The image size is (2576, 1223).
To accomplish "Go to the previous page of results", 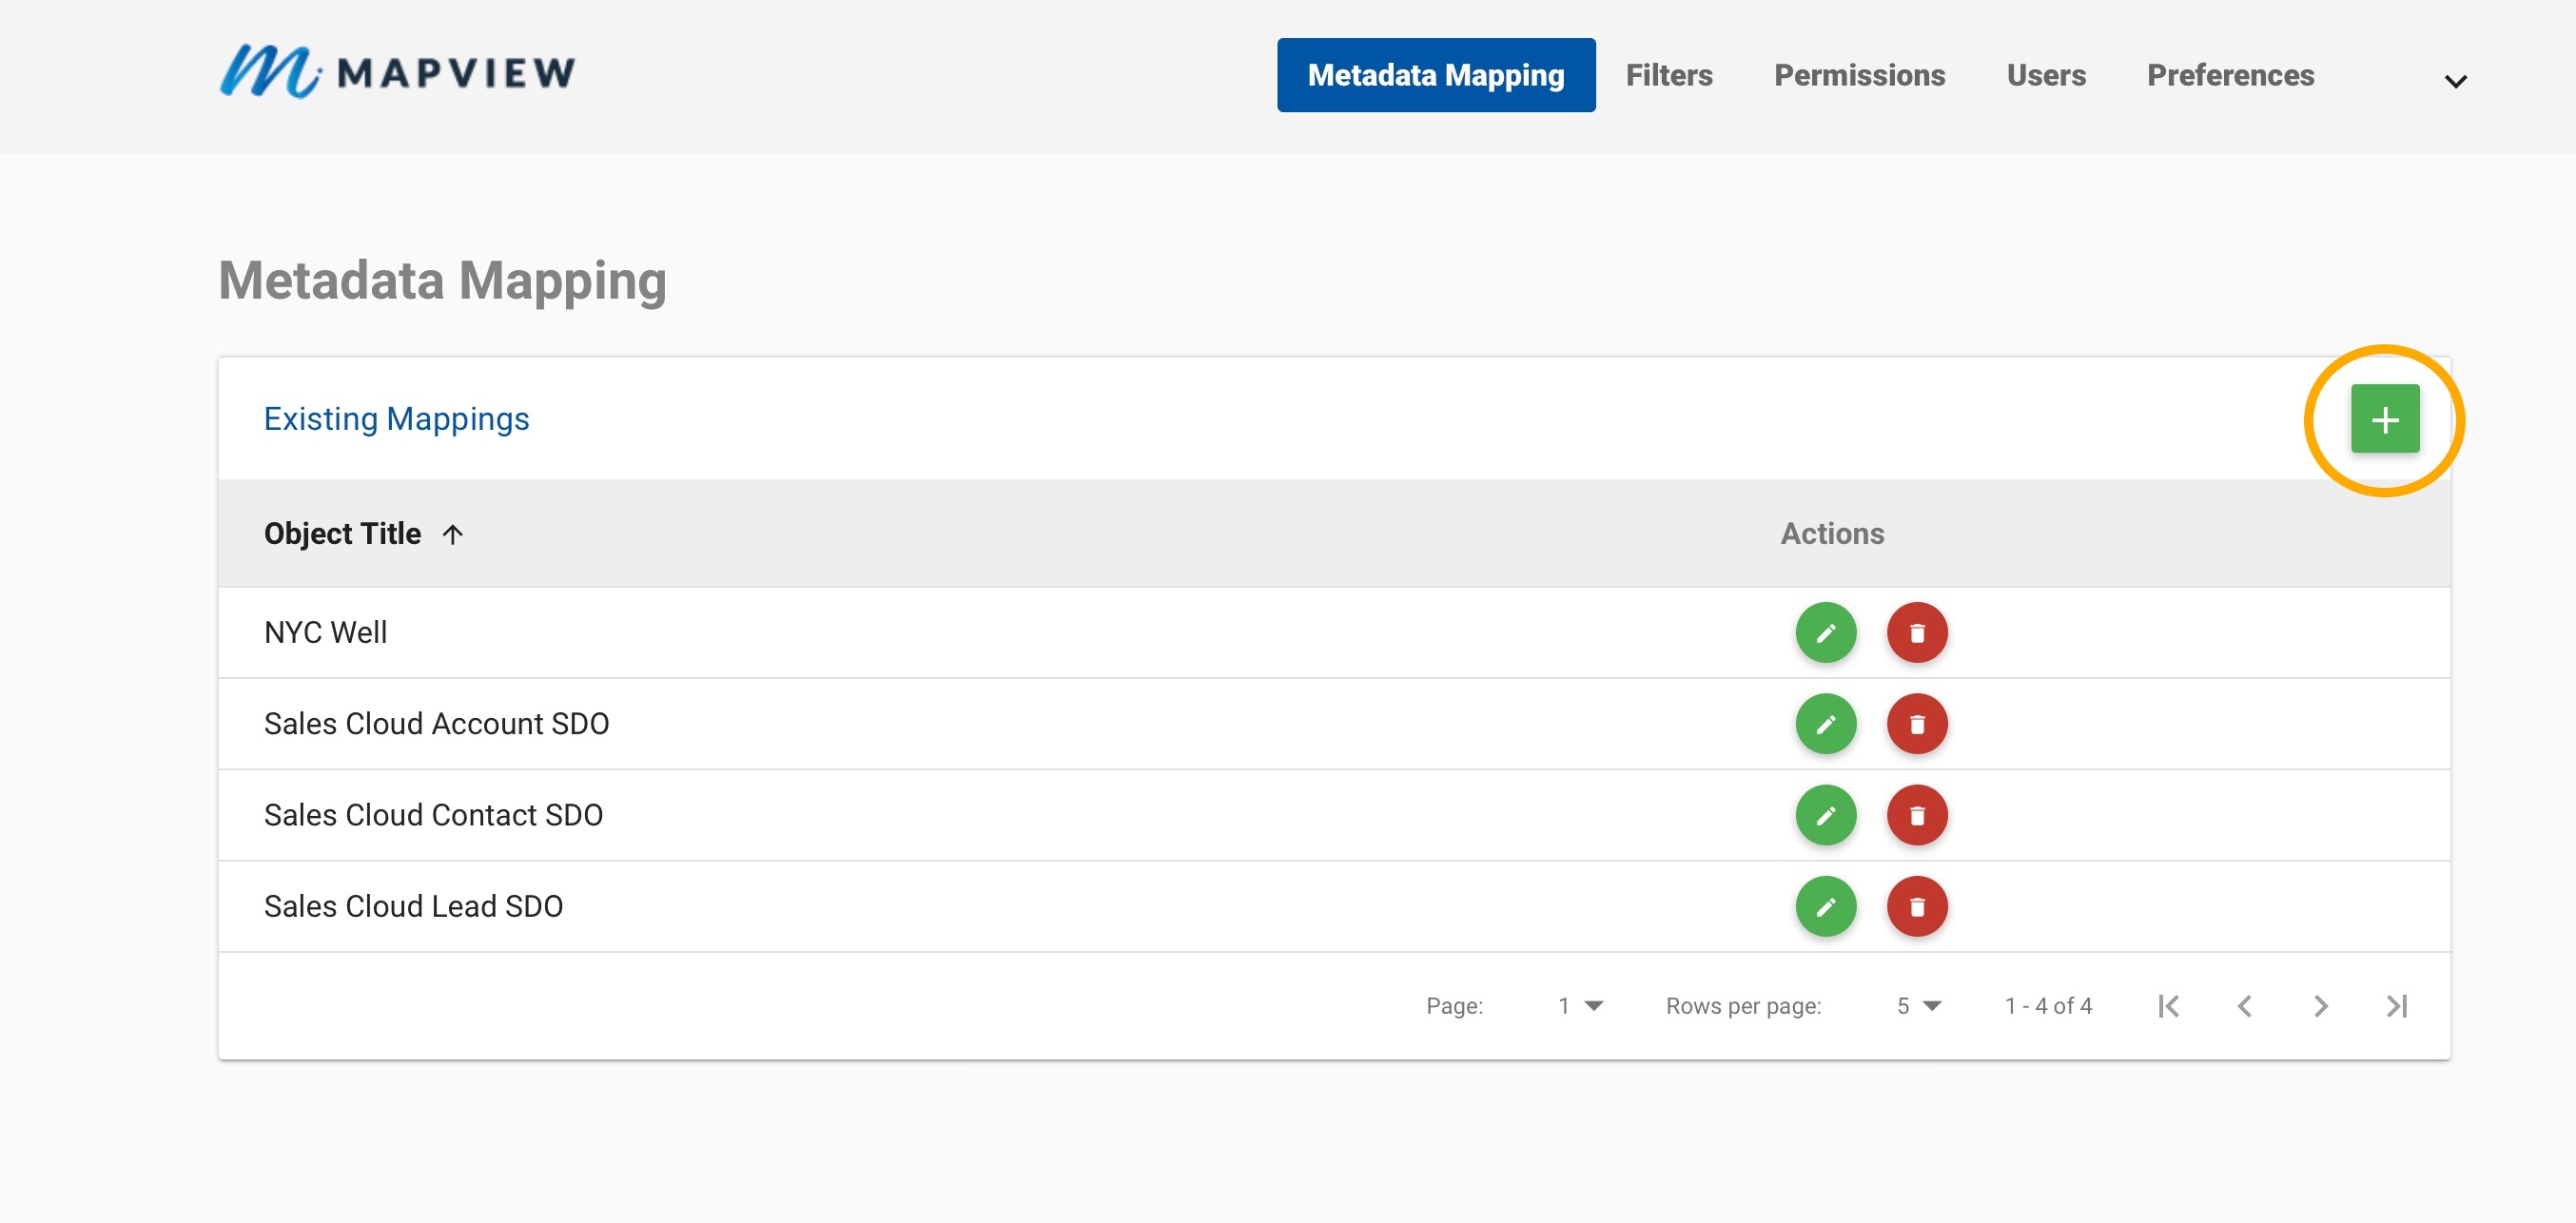I will tap(2244, 1006).
